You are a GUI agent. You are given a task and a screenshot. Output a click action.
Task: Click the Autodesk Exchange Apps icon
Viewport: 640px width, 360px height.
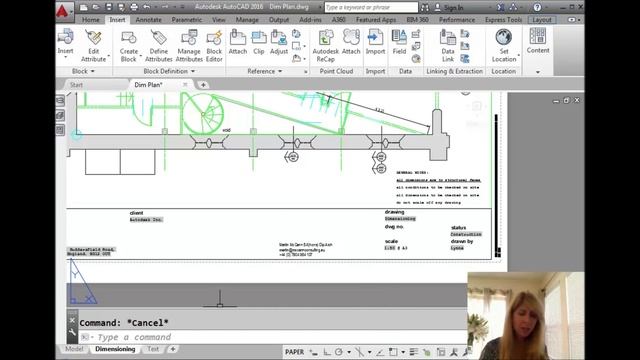[500, 7]
